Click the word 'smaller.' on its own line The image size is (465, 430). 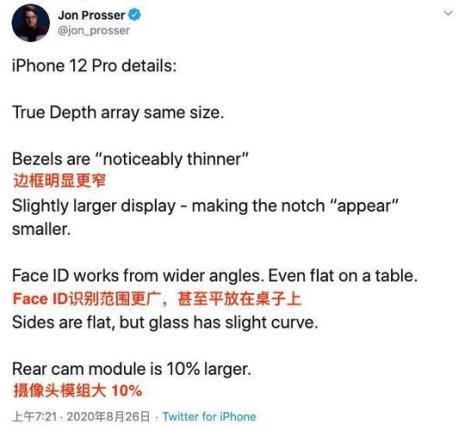click(41, 229)
